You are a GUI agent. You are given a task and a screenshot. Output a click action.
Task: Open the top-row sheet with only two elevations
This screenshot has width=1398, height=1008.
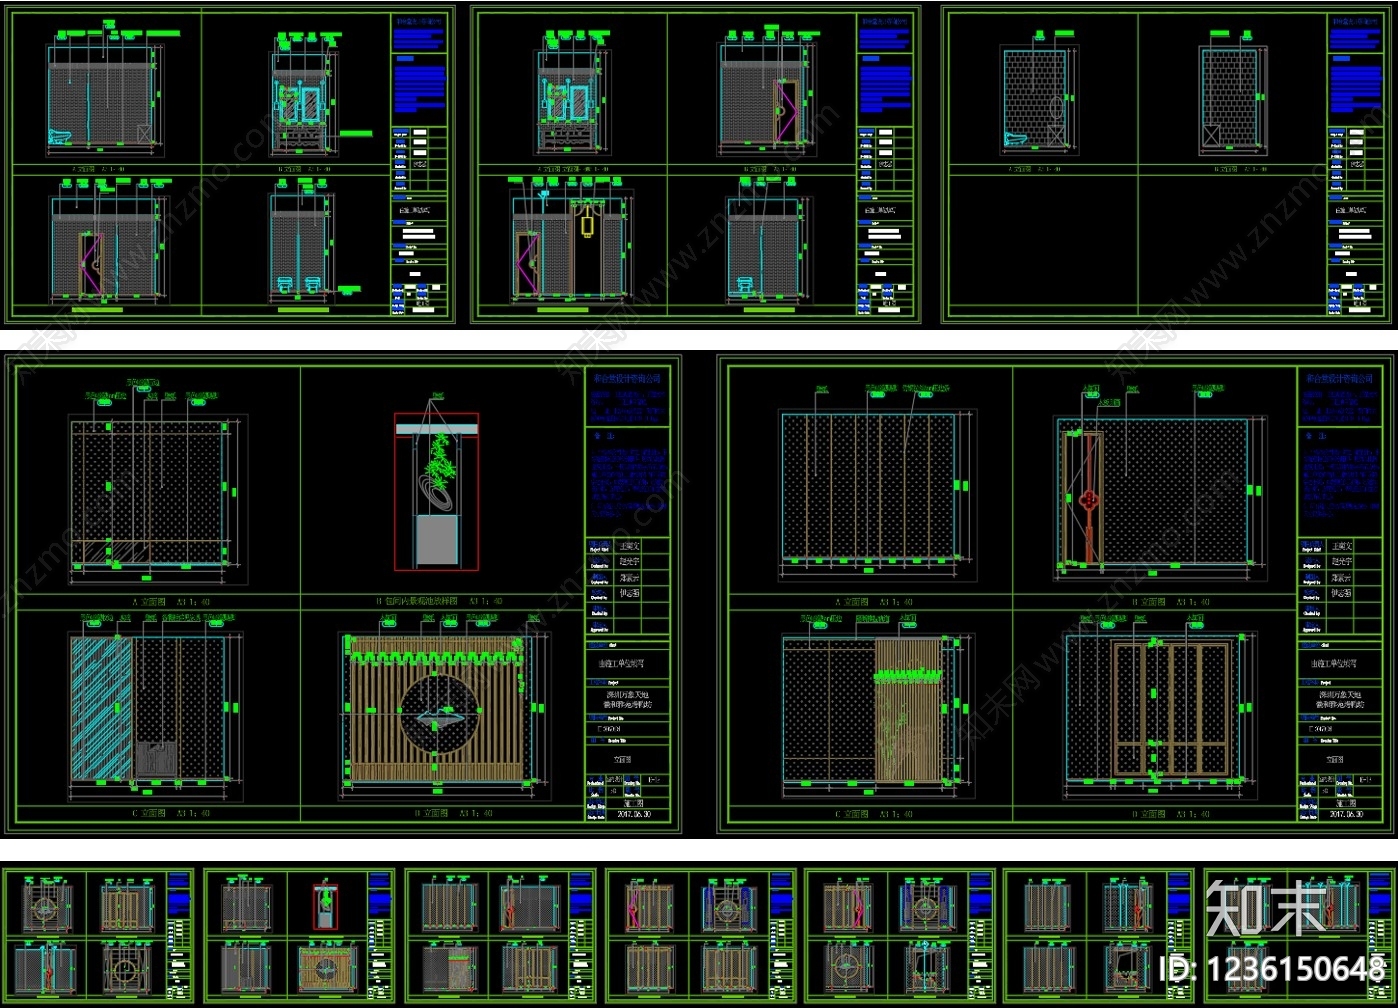[x=1166, y=164]
